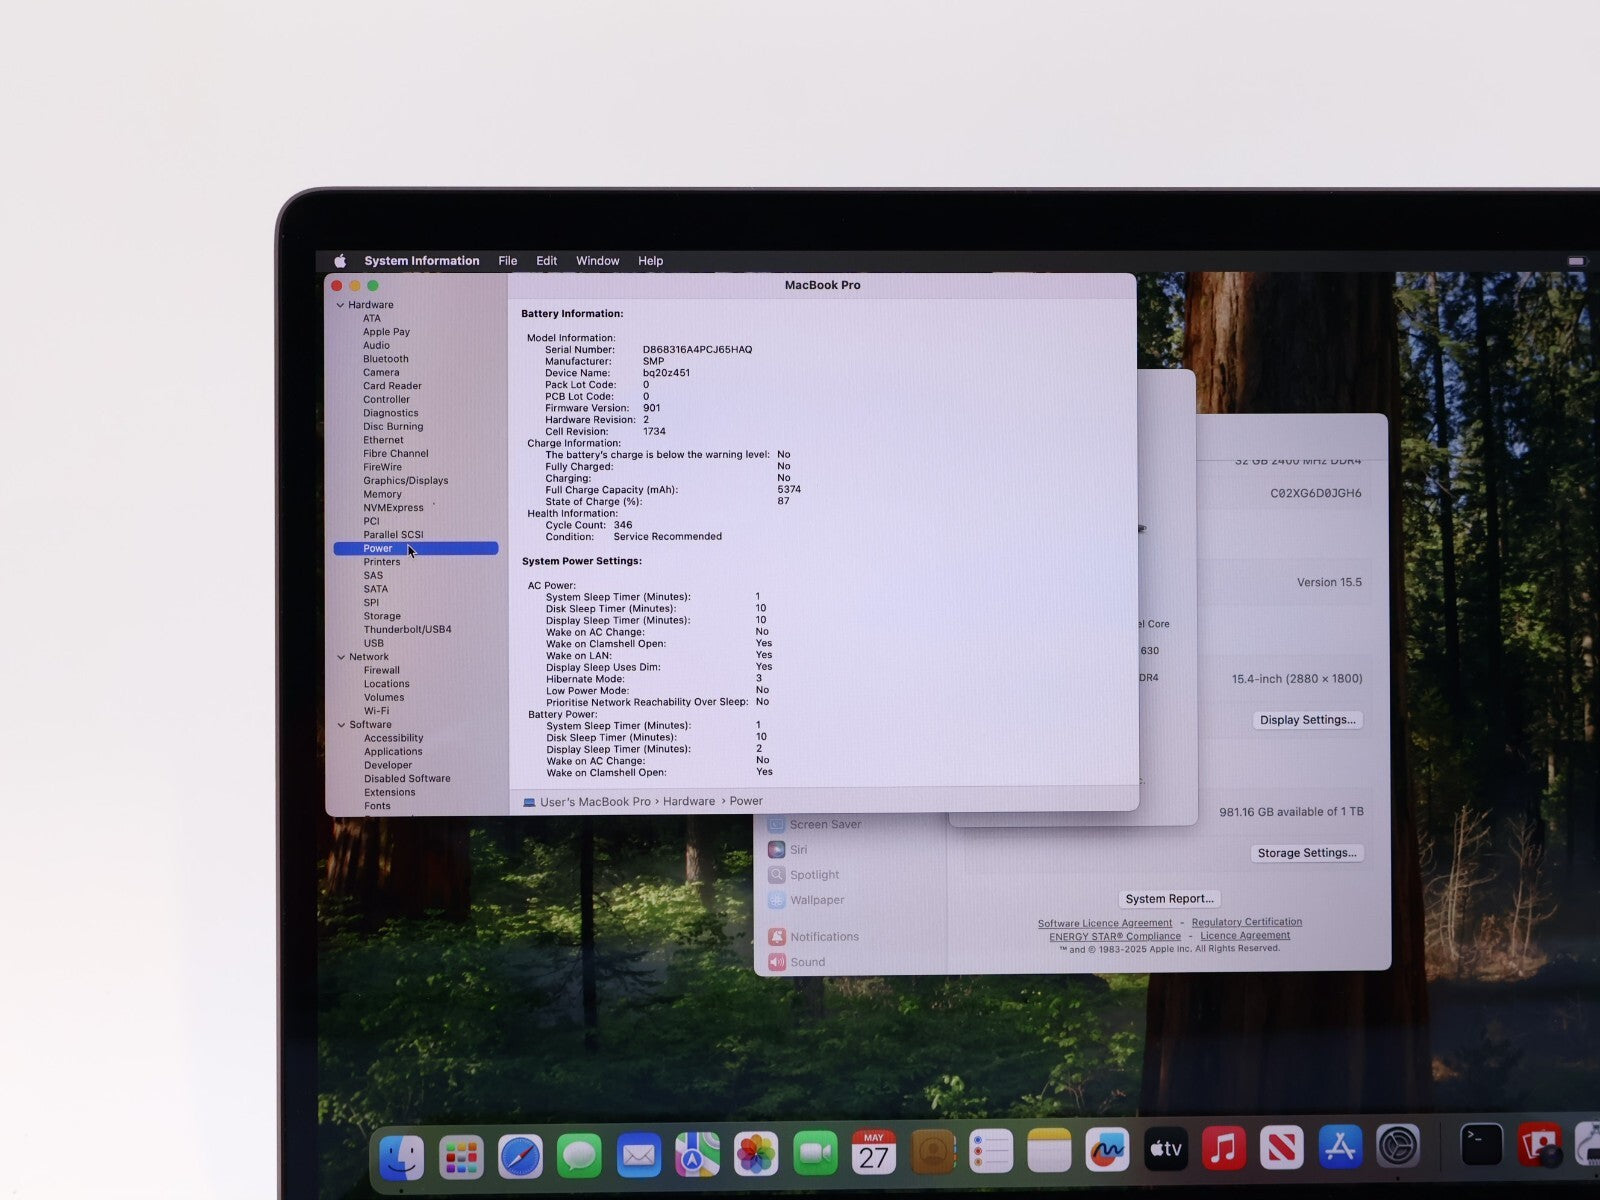Select Applications under Software

(x=393, y=752)
